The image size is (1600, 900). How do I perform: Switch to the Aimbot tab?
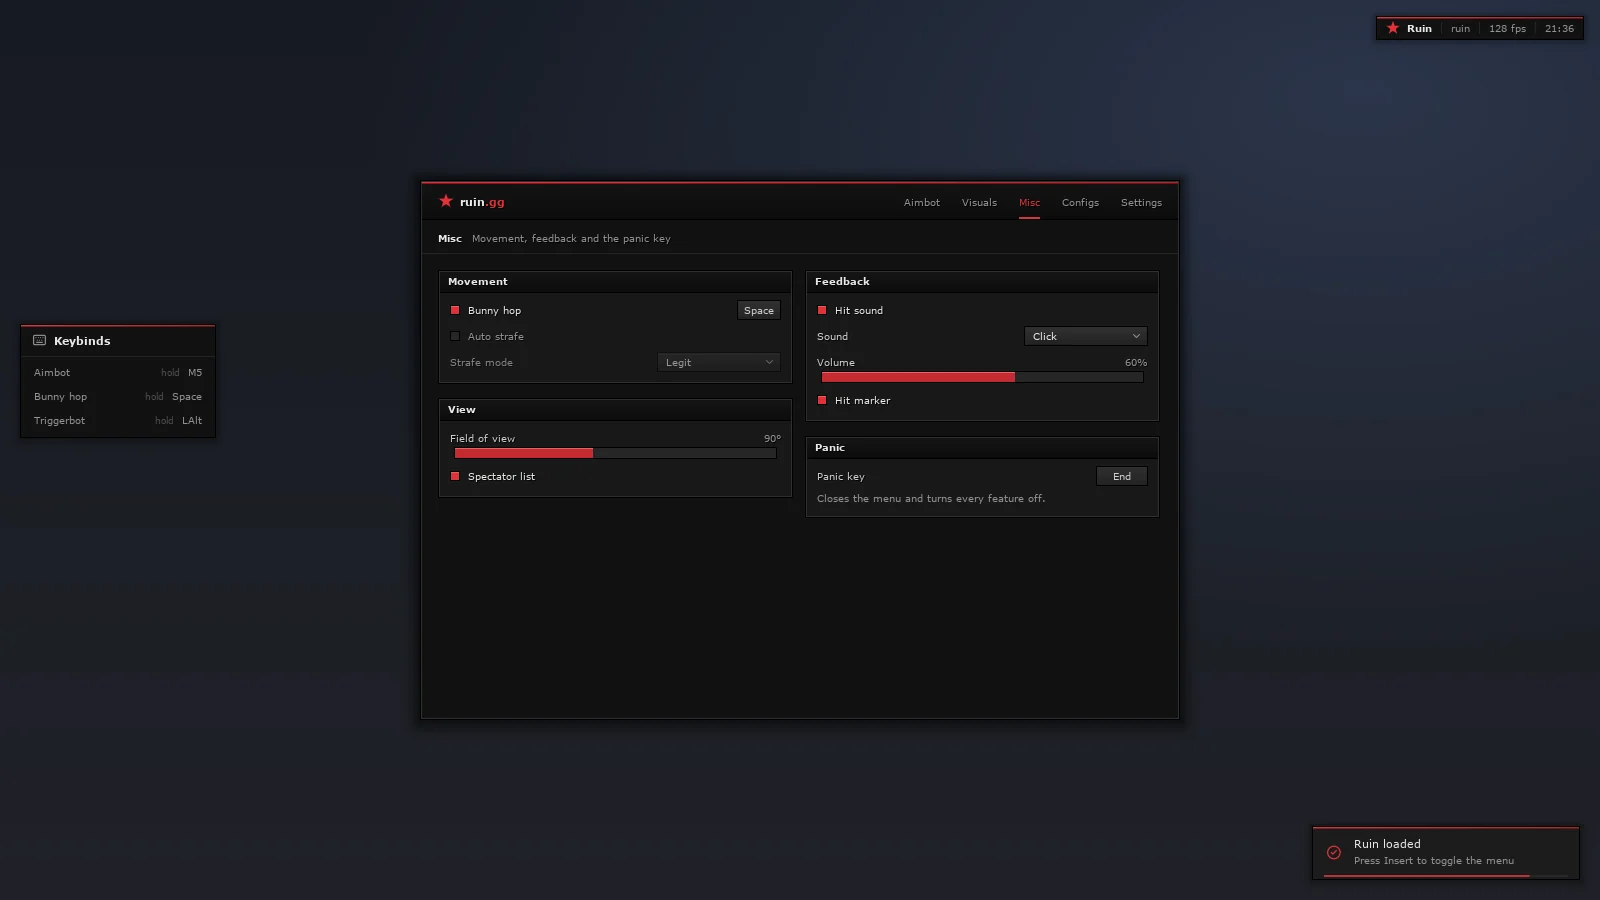coord(922,202)
